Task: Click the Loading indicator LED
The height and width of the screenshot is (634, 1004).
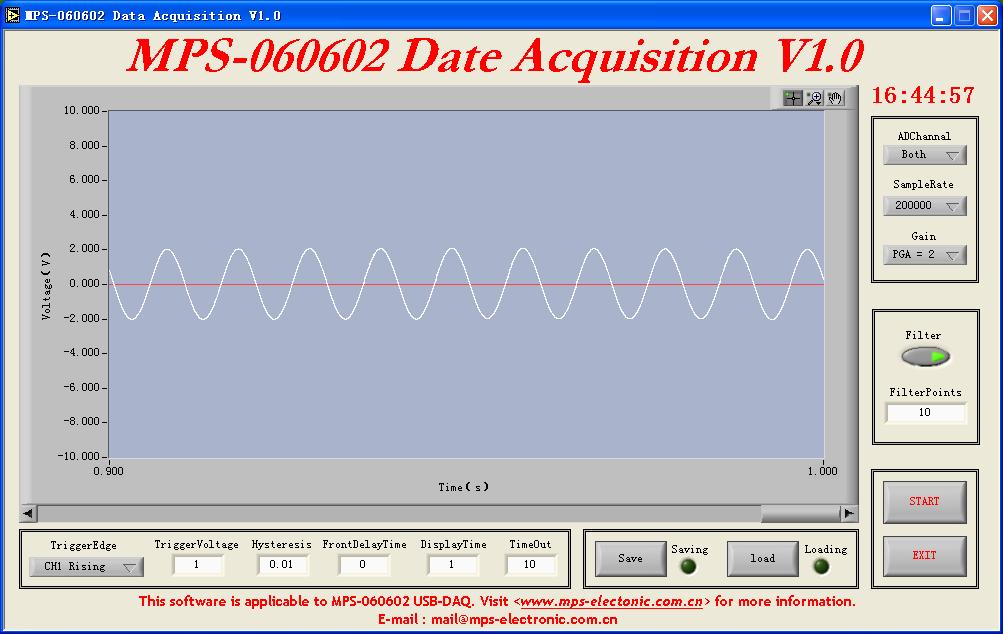Action: [x=821, y=566]
